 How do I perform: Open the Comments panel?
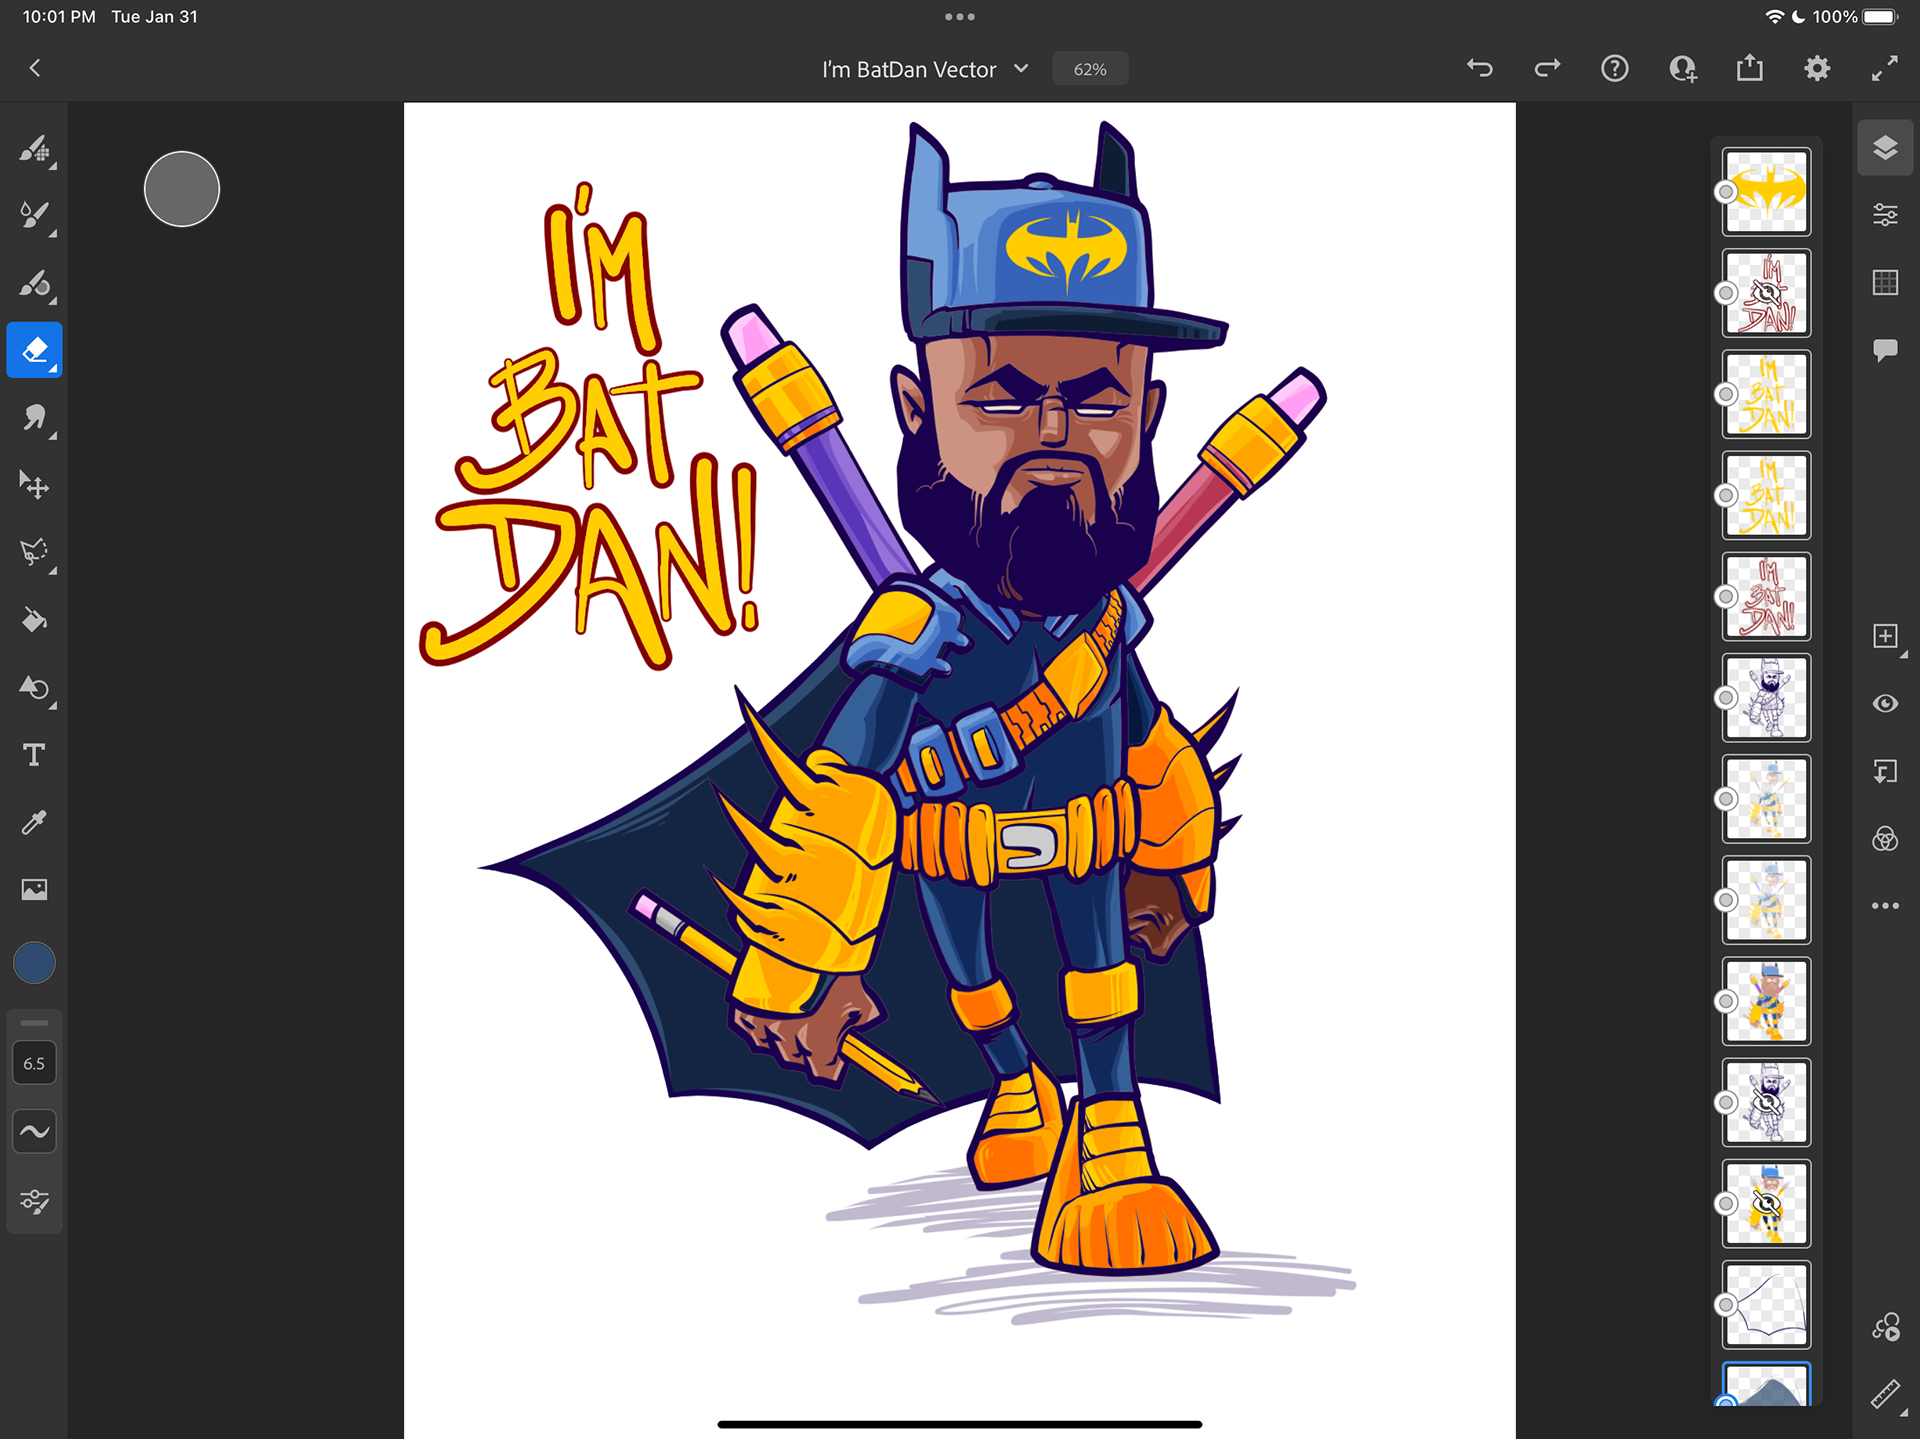point(1885,350)
